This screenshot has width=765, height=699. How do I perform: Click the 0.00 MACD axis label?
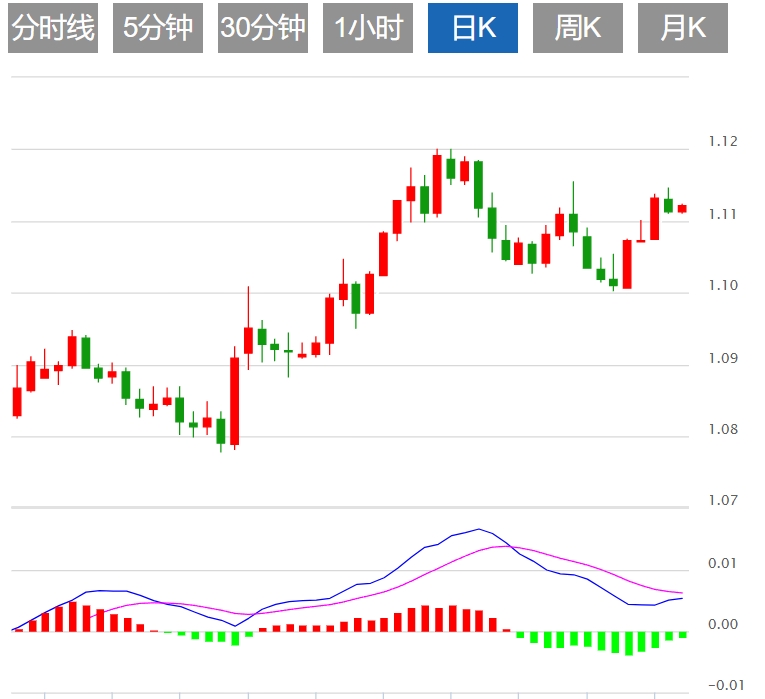click(723, 624)
